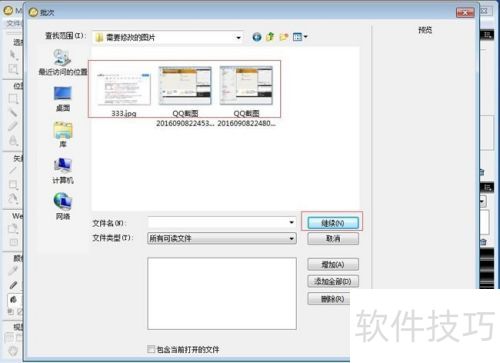Open file type dropdown 所有可读文件

pos(222,238)
